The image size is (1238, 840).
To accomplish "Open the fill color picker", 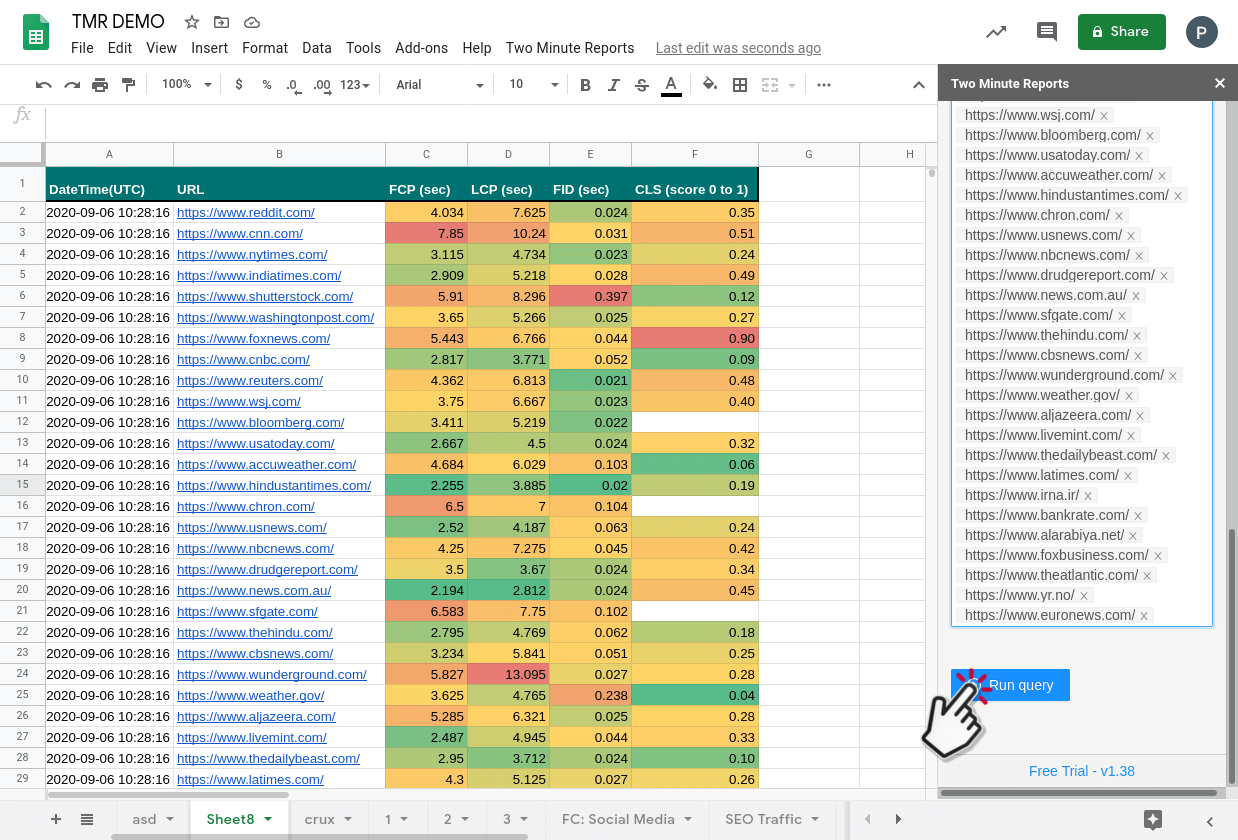I will 710,85.
